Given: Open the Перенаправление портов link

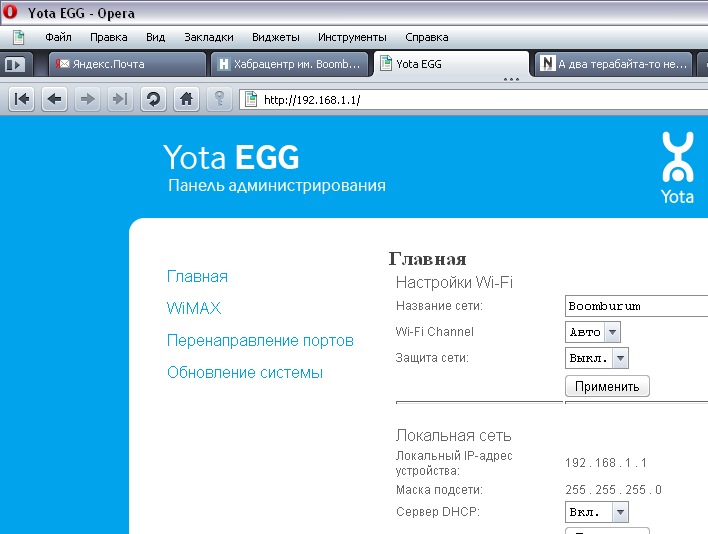Looking at the screenshot, I should tap(260, 340).
